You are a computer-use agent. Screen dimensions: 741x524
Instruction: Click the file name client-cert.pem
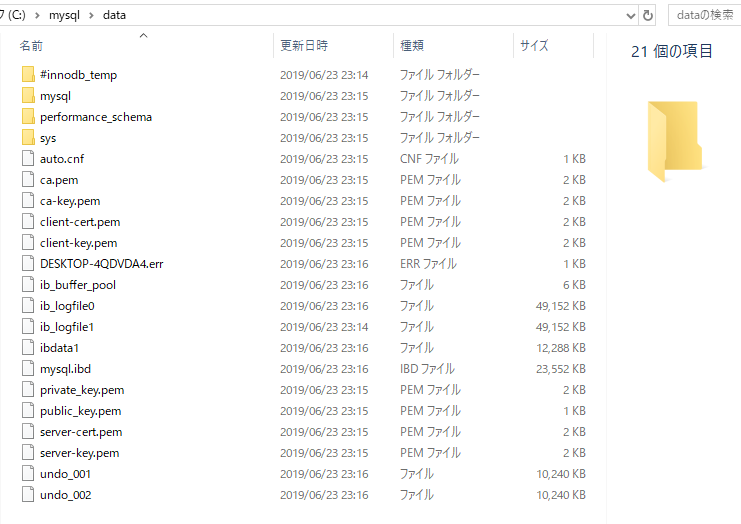pyautogui.click(x=80, y=222)
